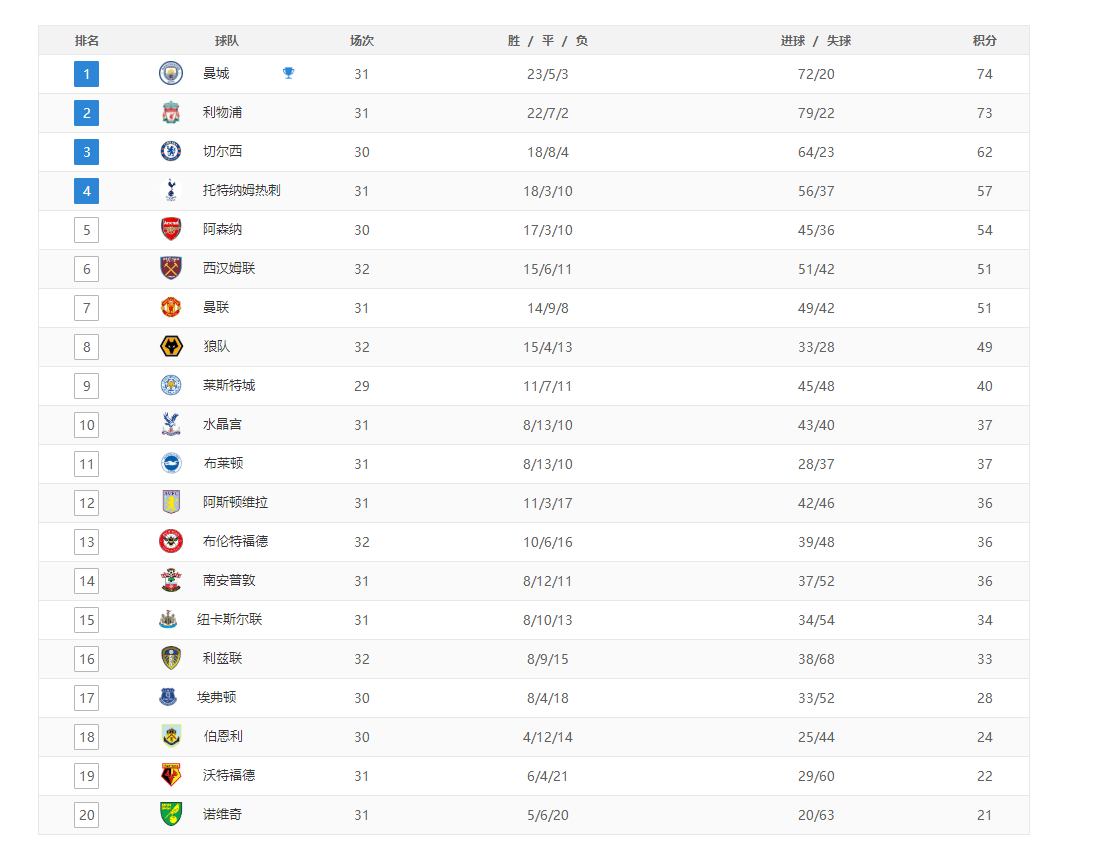This screenshot has height=851, width=1102.
Task: Click the Brentford bee crest
Action: [x=171, y=541]
